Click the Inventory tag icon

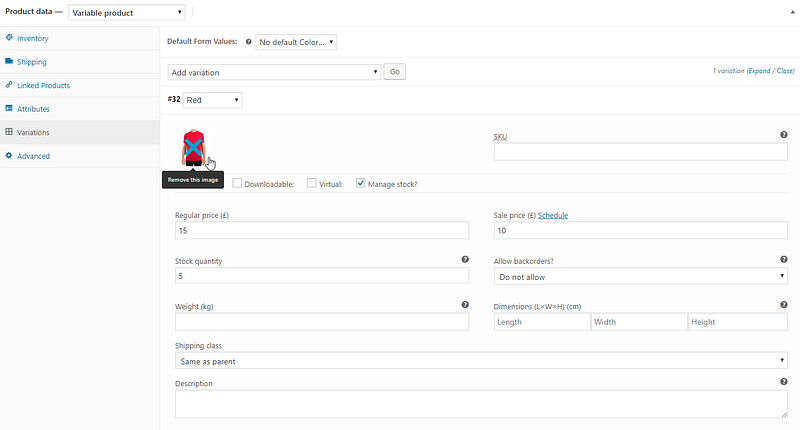tap(9, 37)
